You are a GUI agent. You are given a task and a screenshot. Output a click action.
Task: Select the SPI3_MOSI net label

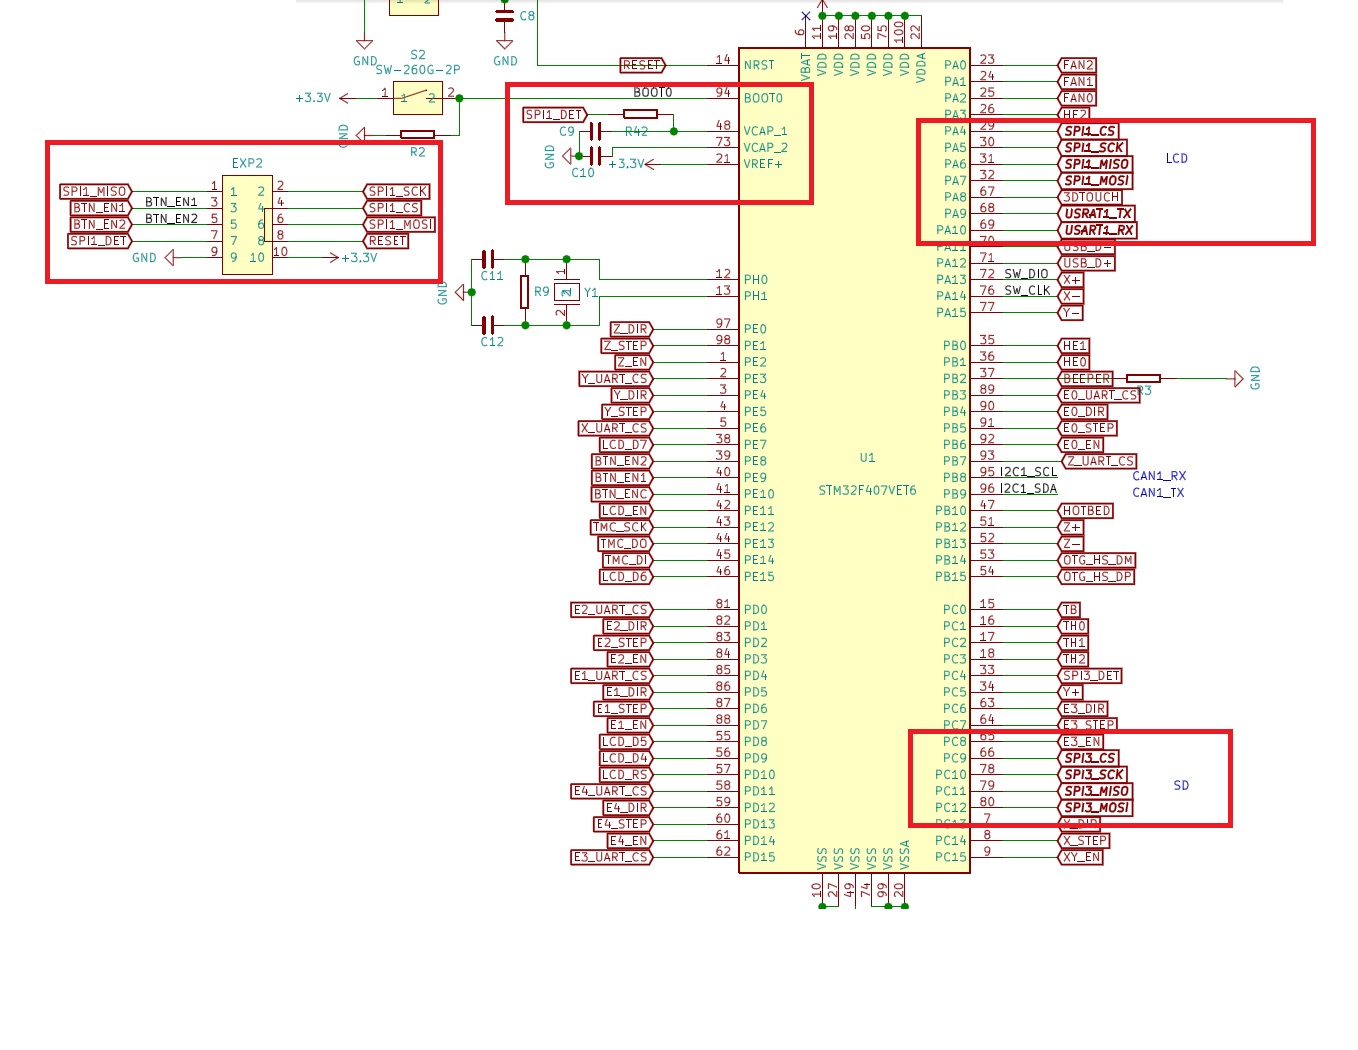point(1096,808)
